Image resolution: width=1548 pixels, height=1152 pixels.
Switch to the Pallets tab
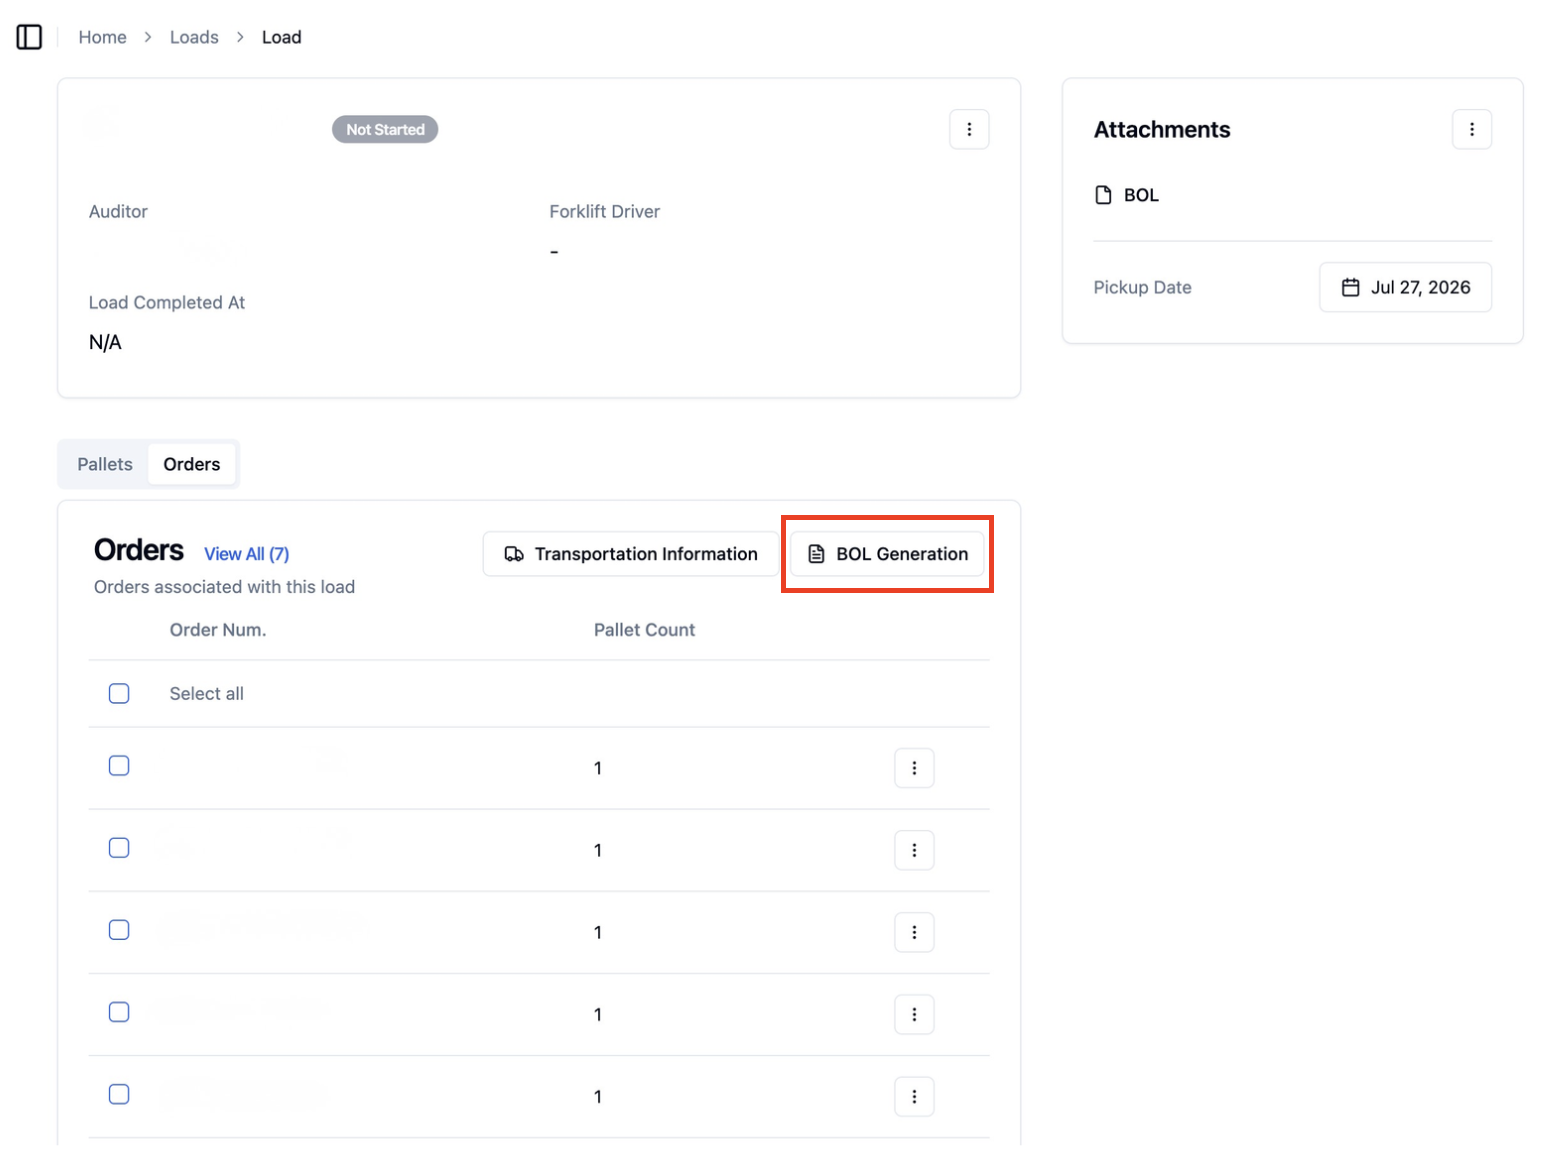105,464
